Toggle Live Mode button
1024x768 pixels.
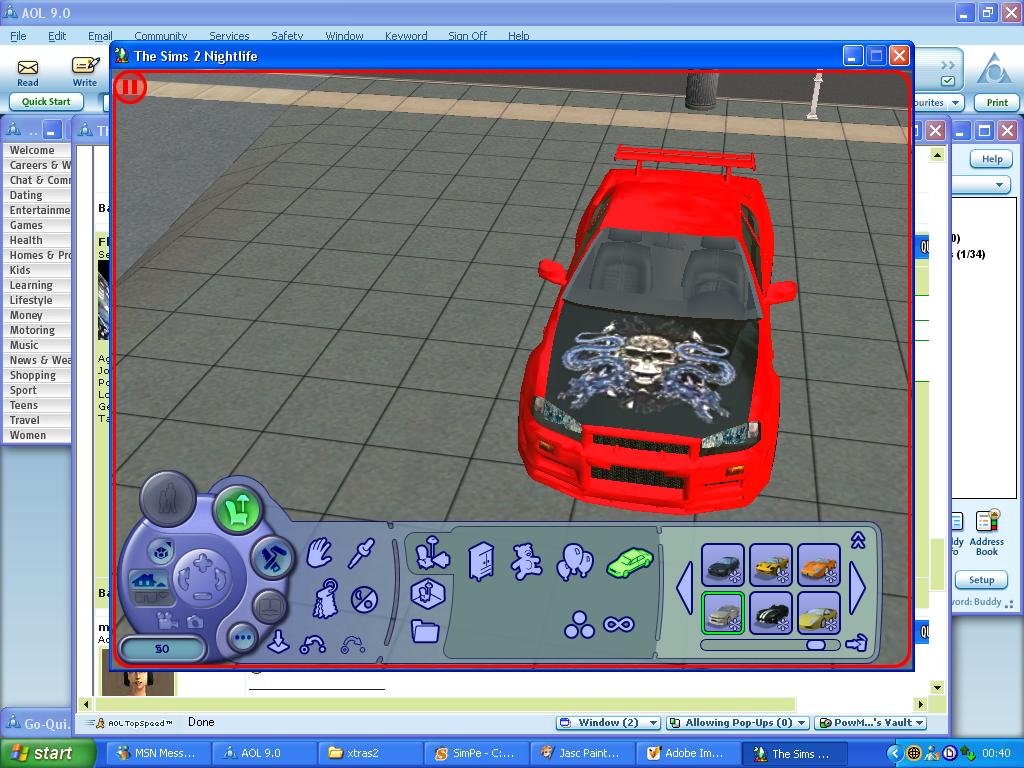(x=167, y=497)
